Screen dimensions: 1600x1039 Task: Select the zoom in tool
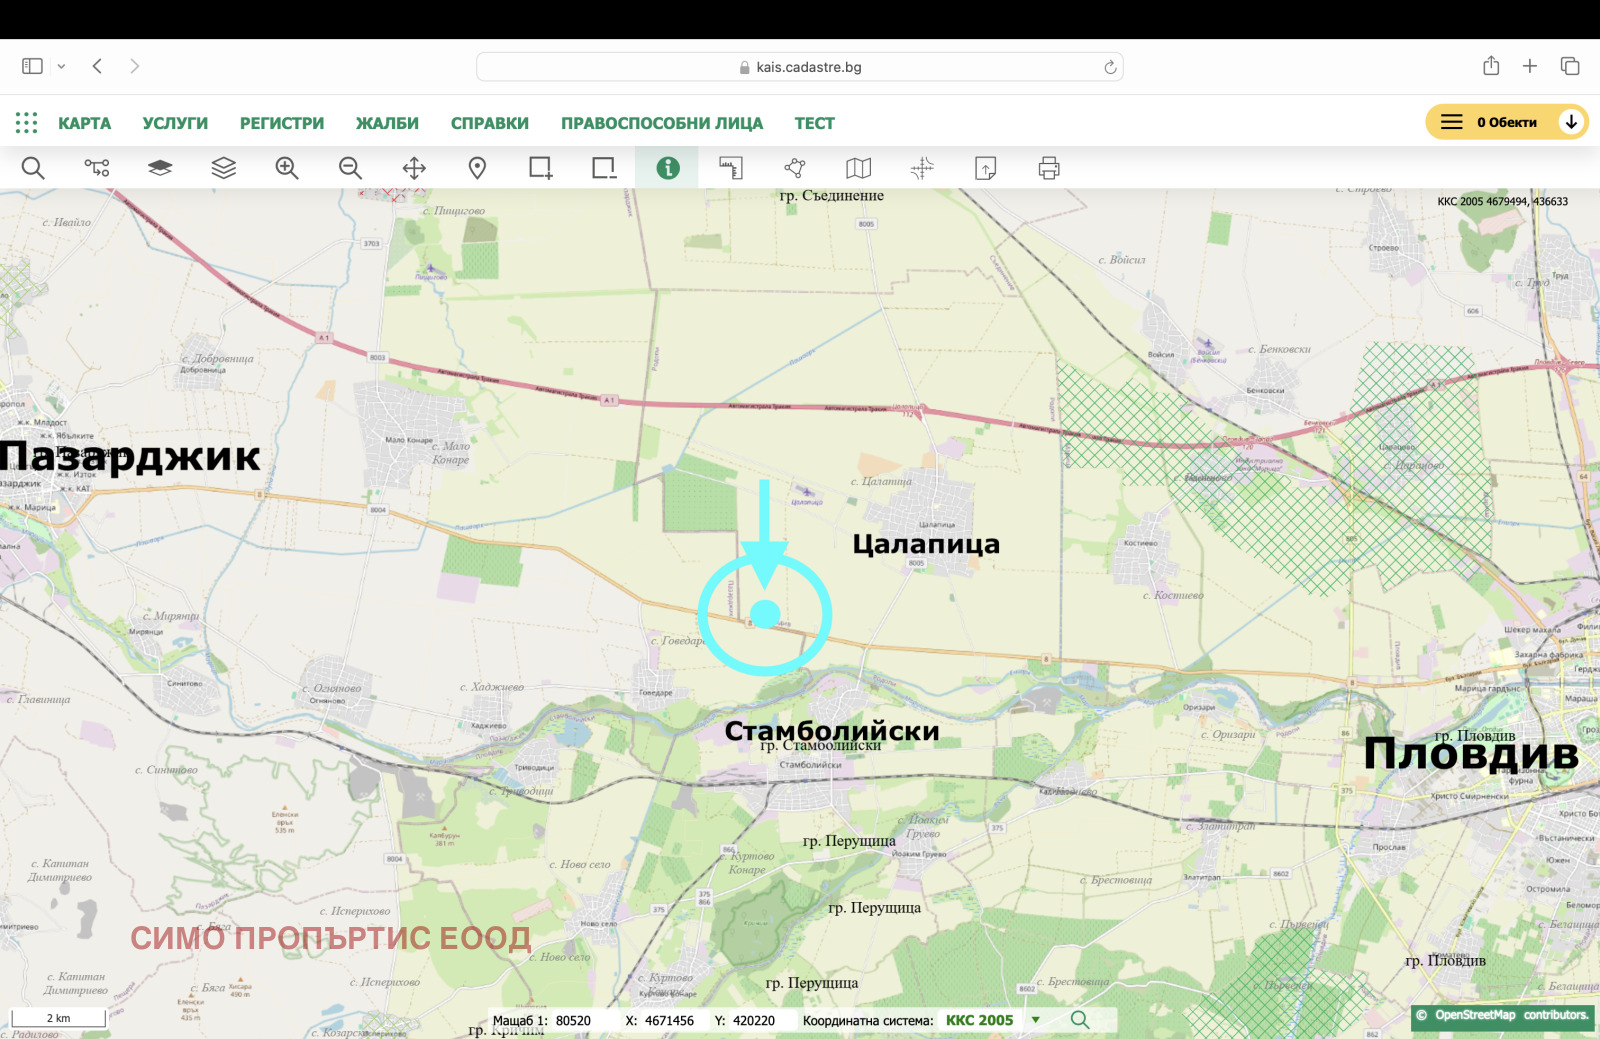click(x=287, y=168)
